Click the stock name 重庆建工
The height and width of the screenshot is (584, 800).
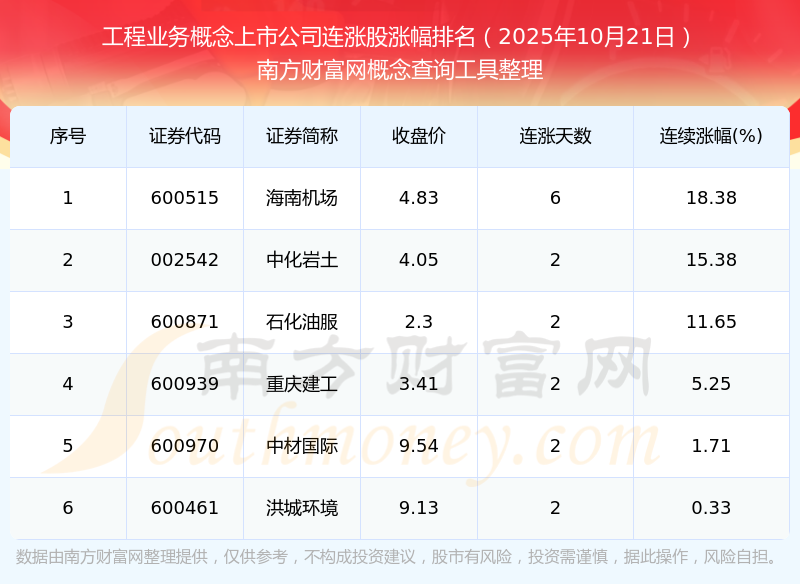(302, 384)
